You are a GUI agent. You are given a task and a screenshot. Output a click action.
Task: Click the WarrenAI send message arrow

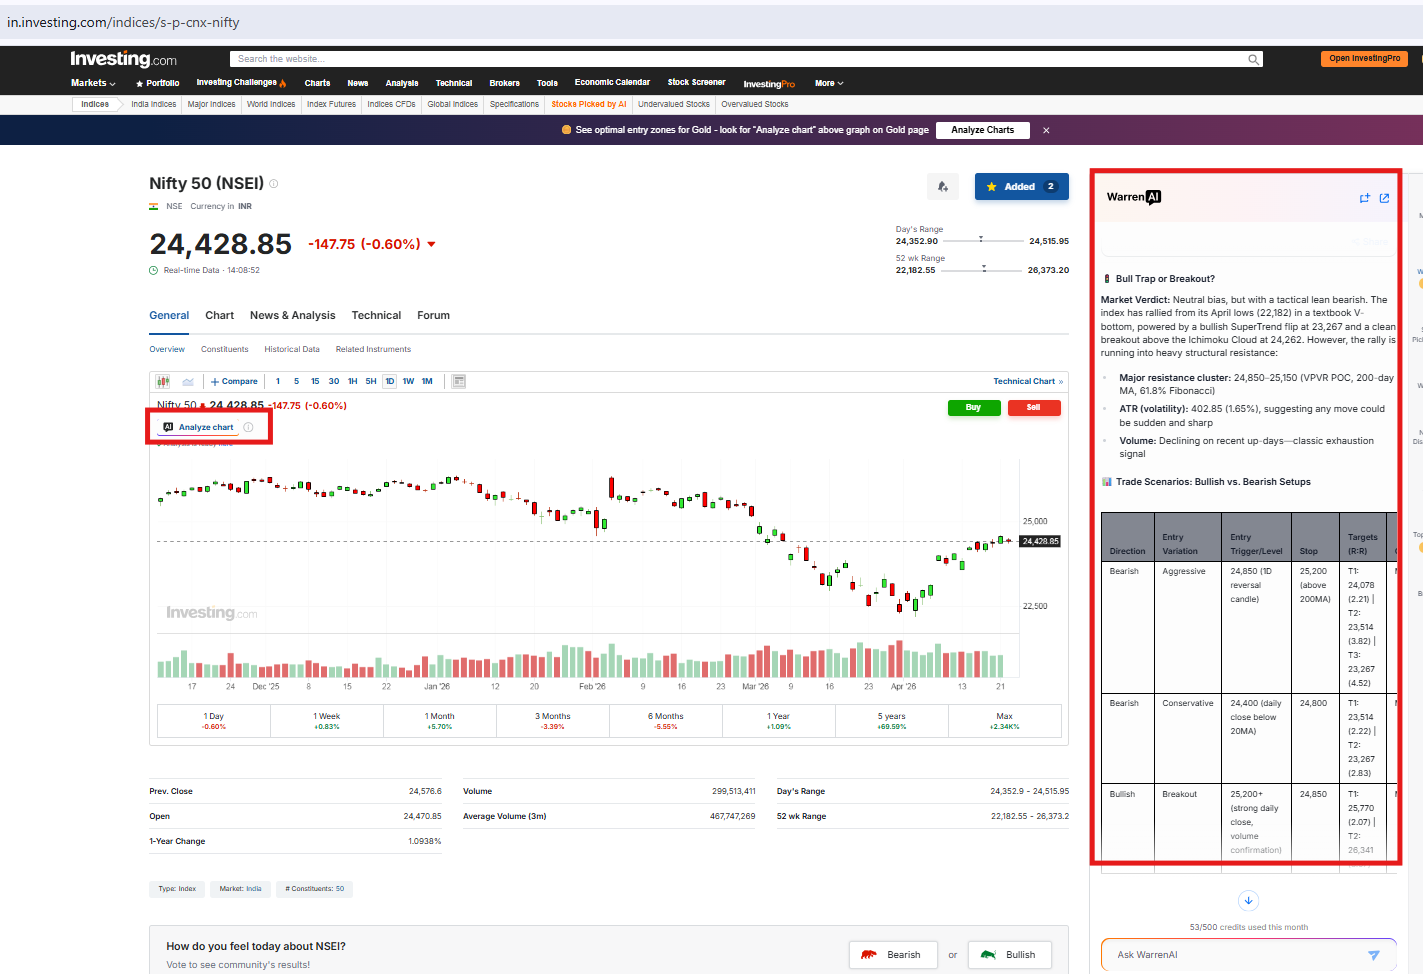point(1373,955)
